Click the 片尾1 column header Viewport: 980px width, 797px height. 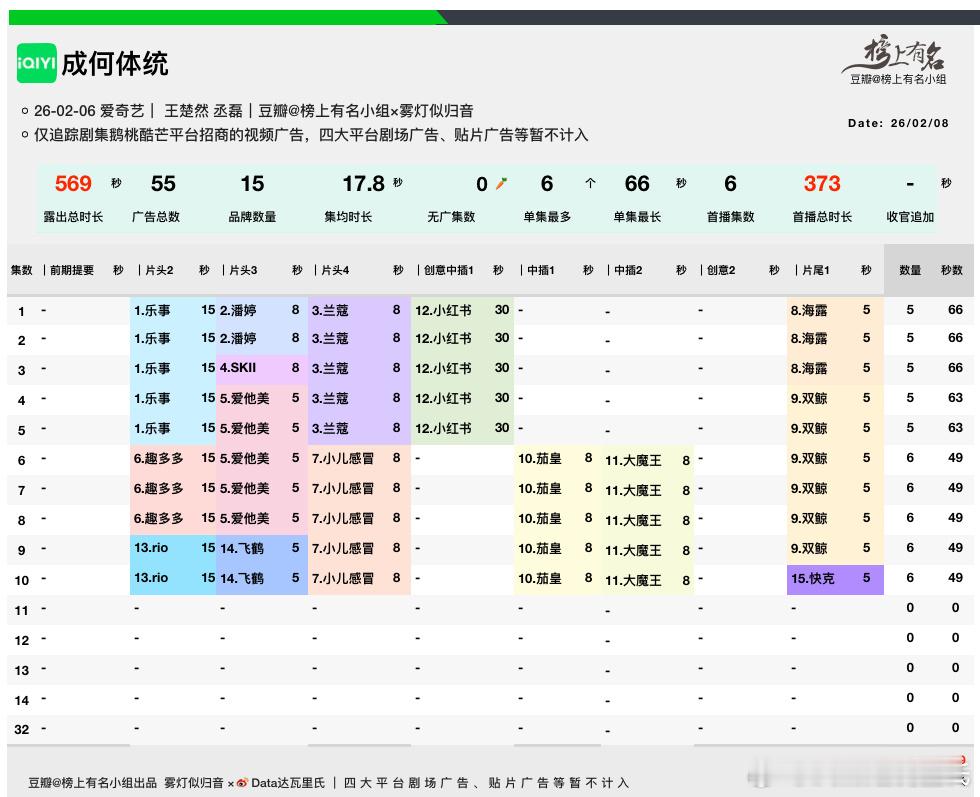816,270
